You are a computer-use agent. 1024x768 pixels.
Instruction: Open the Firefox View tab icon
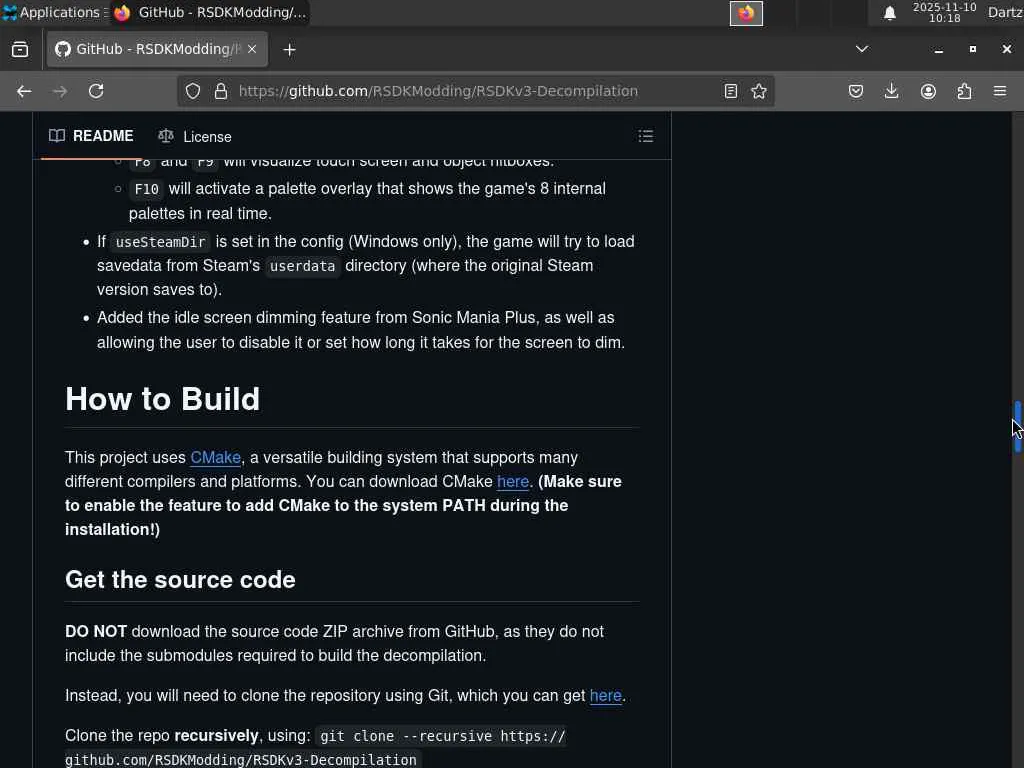pos(20,50)
